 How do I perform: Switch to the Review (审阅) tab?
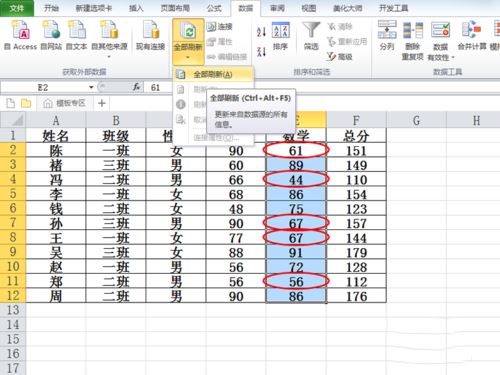click(x=277, y=8)
